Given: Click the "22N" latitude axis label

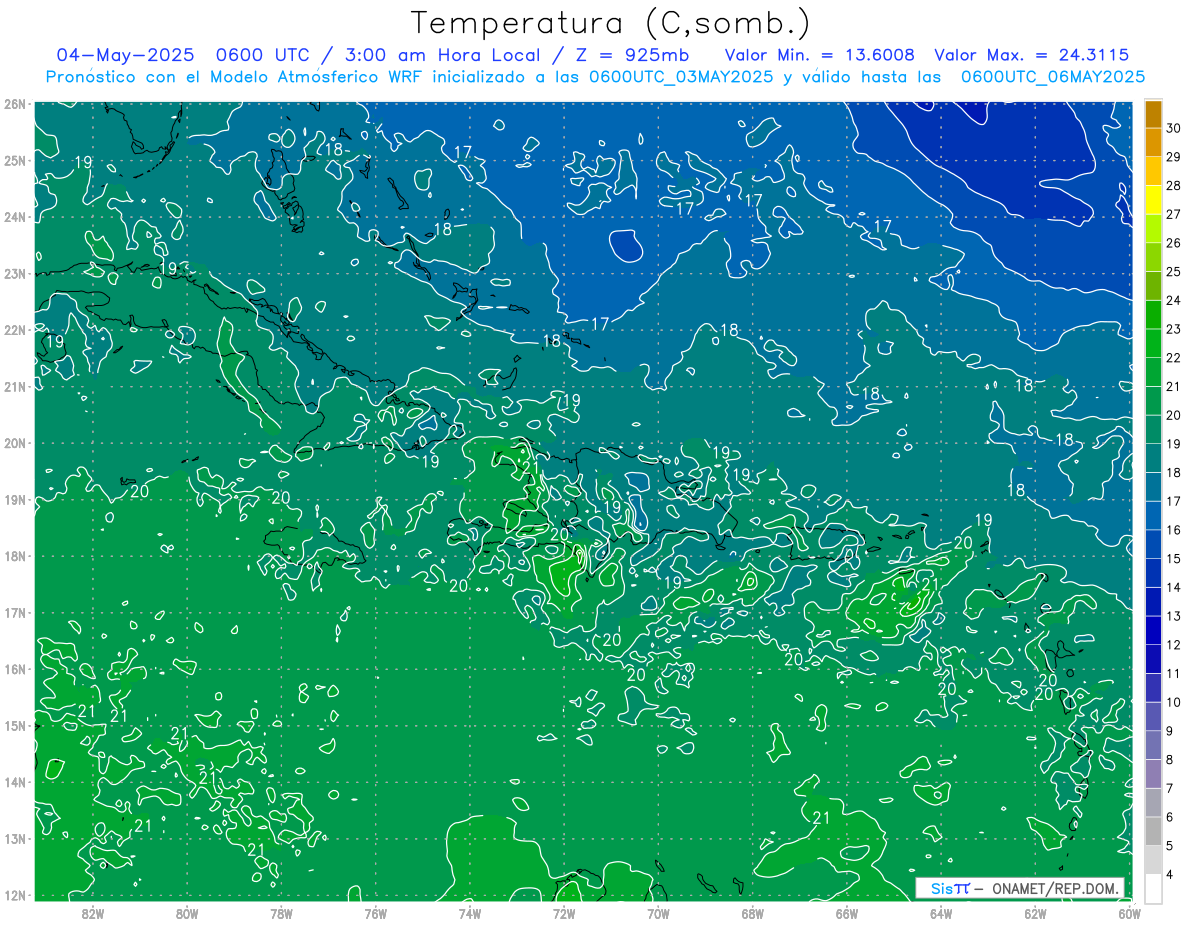Looking at the screenshot, I should pos(14,330).
